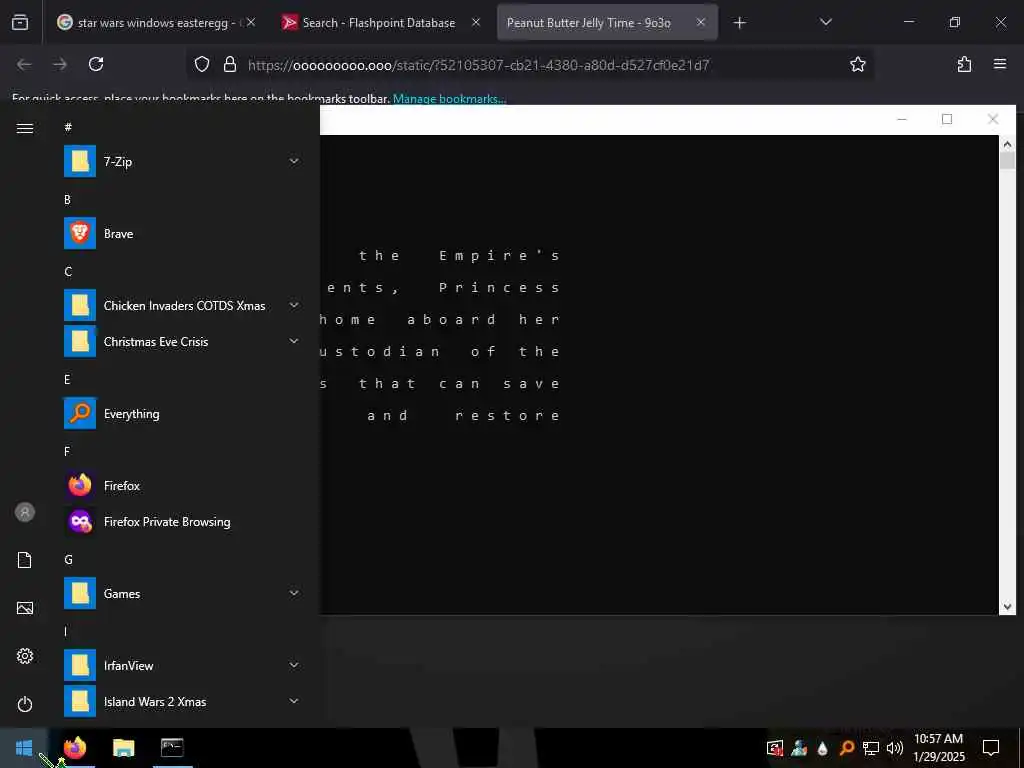The width and height of the screenshot is (1024, 768).
Task: Jump to letter F section header
Action: [67, 451]
